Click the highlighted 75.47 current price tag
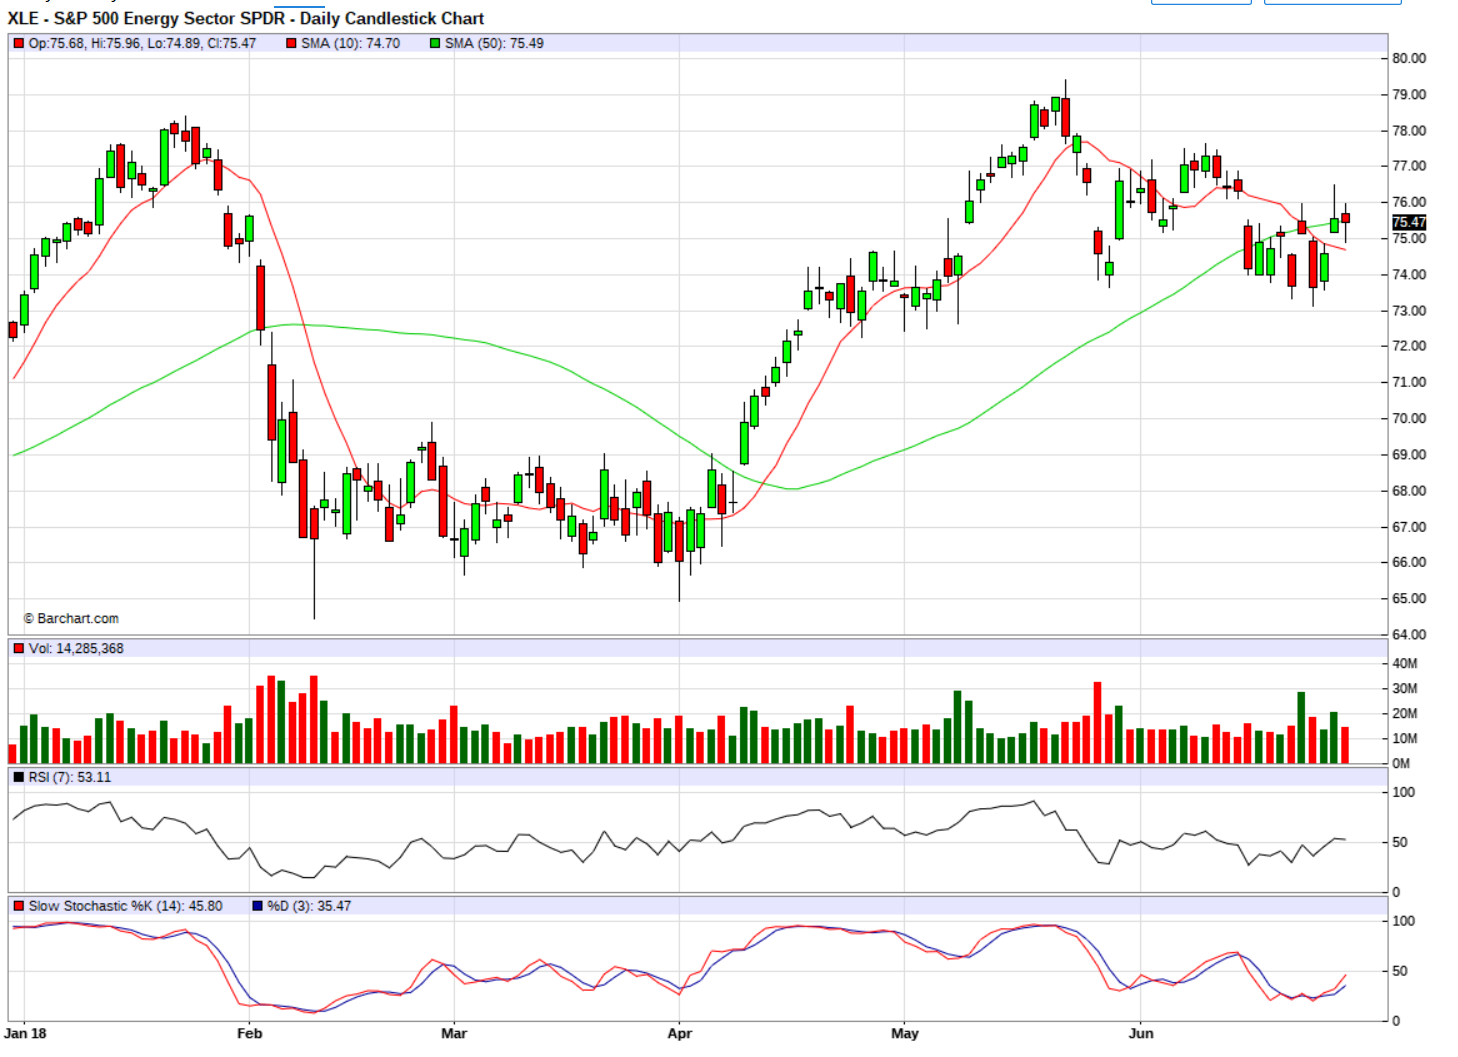Image resolution: width=1458 pixels, height=1057 pixels. (x=1409, y=223)
